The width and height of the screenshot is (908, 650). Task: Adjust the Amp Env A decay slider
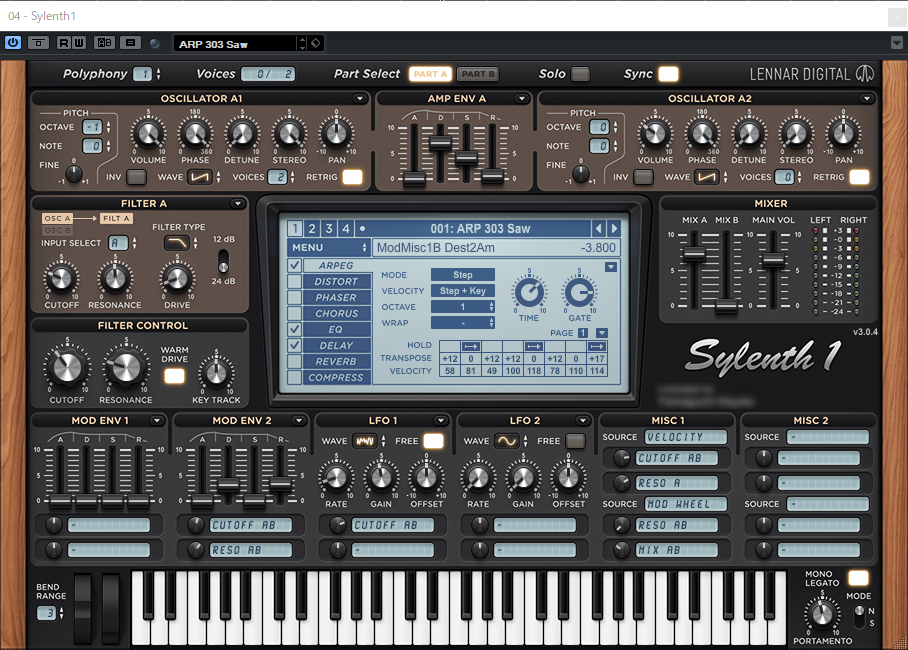(x=441, y=143)
